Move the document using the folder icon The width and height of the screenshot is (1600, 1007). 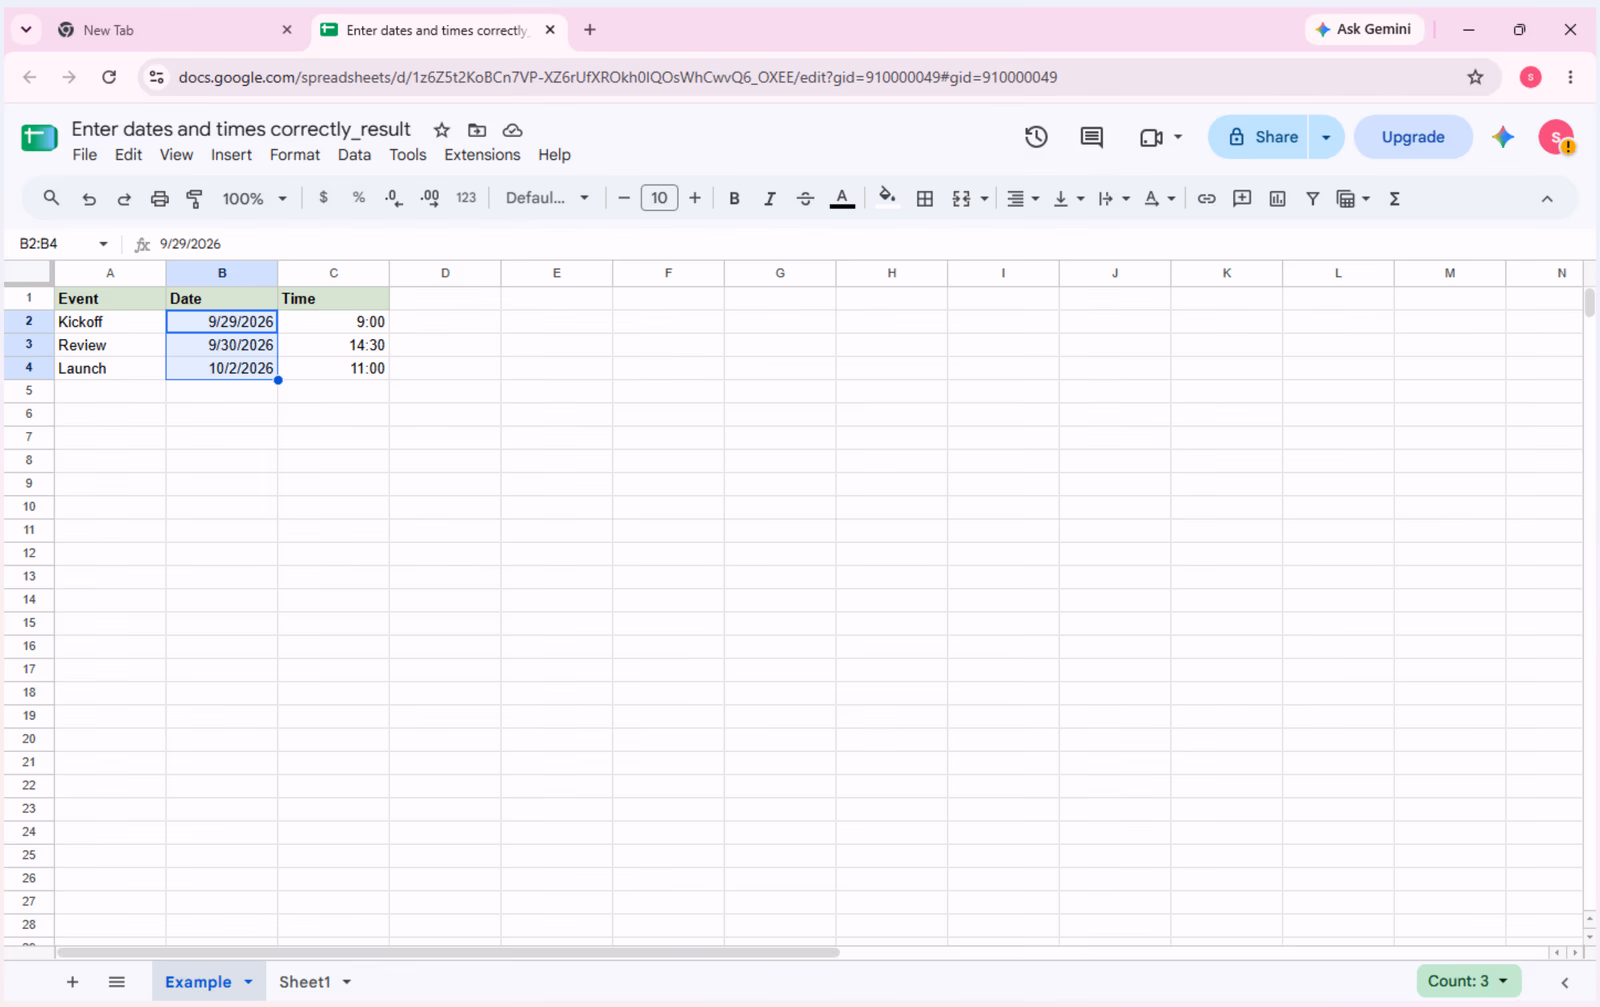point(477,130)
